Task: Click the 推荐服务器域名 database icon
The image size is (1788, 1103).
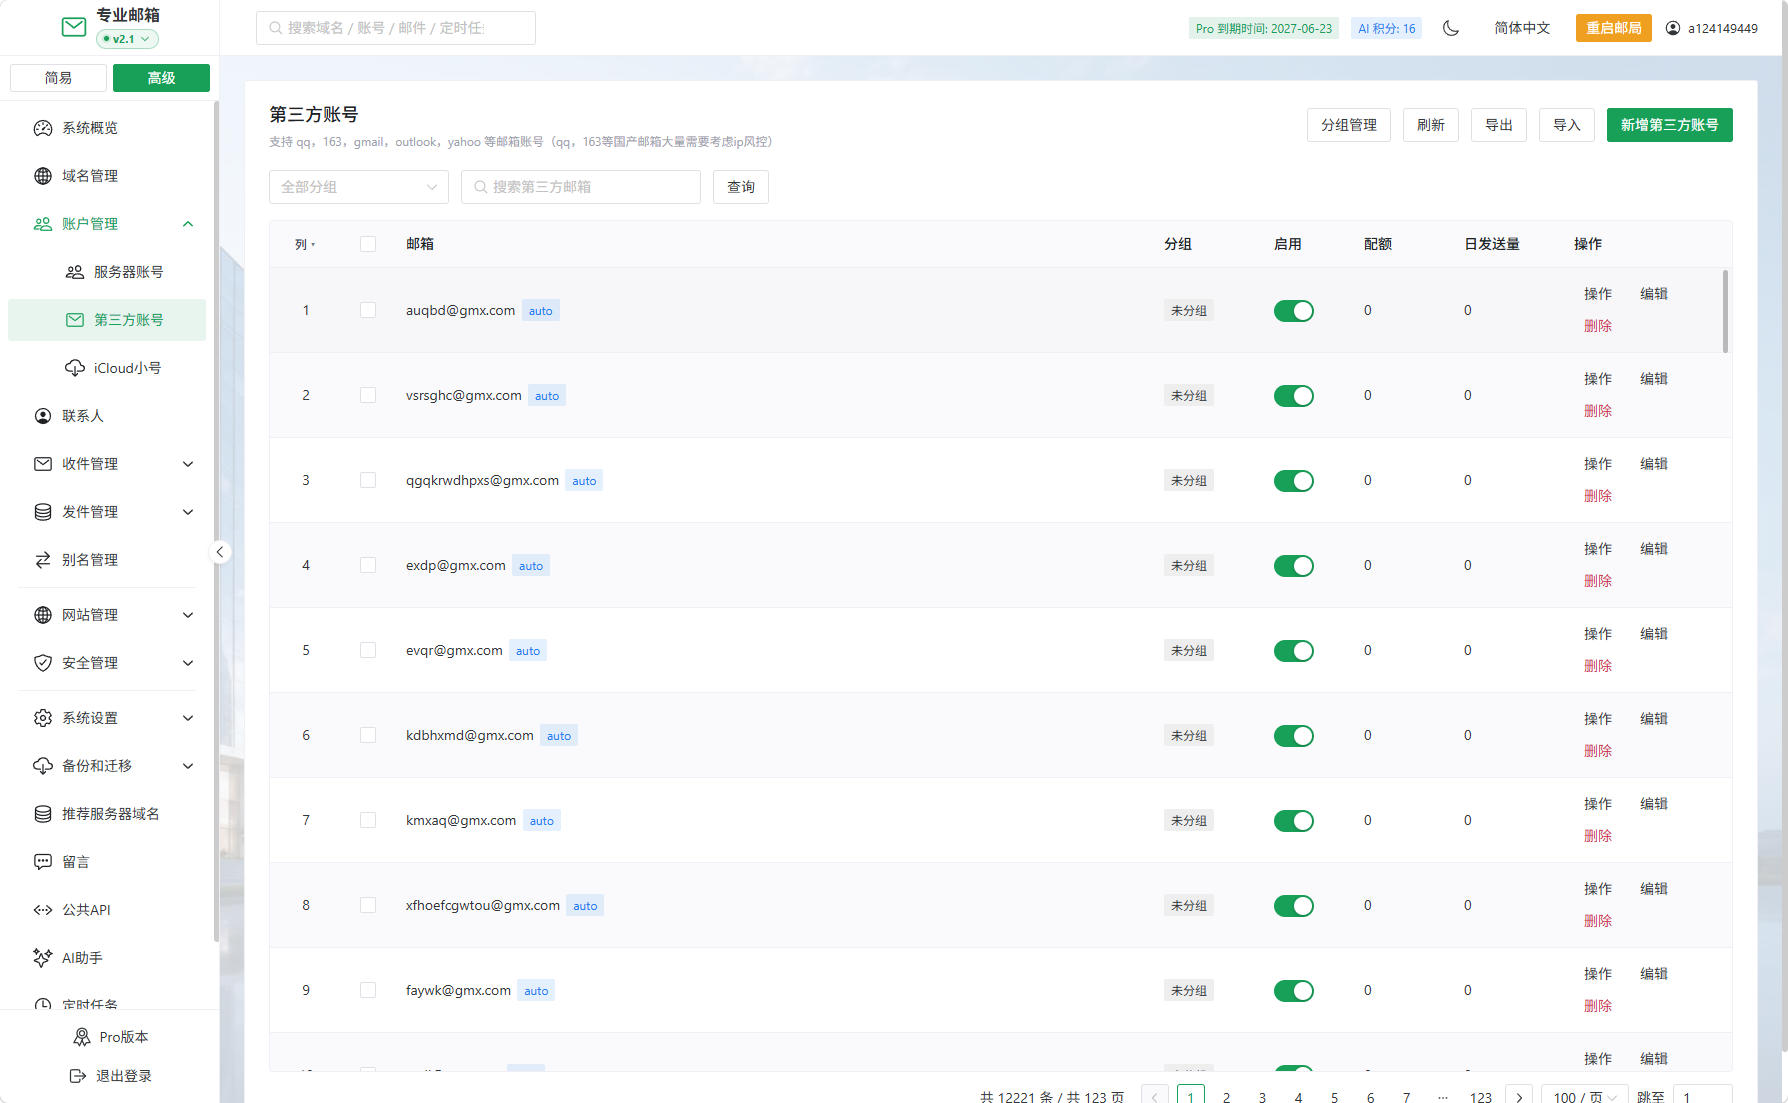Action: pos(43,814)
